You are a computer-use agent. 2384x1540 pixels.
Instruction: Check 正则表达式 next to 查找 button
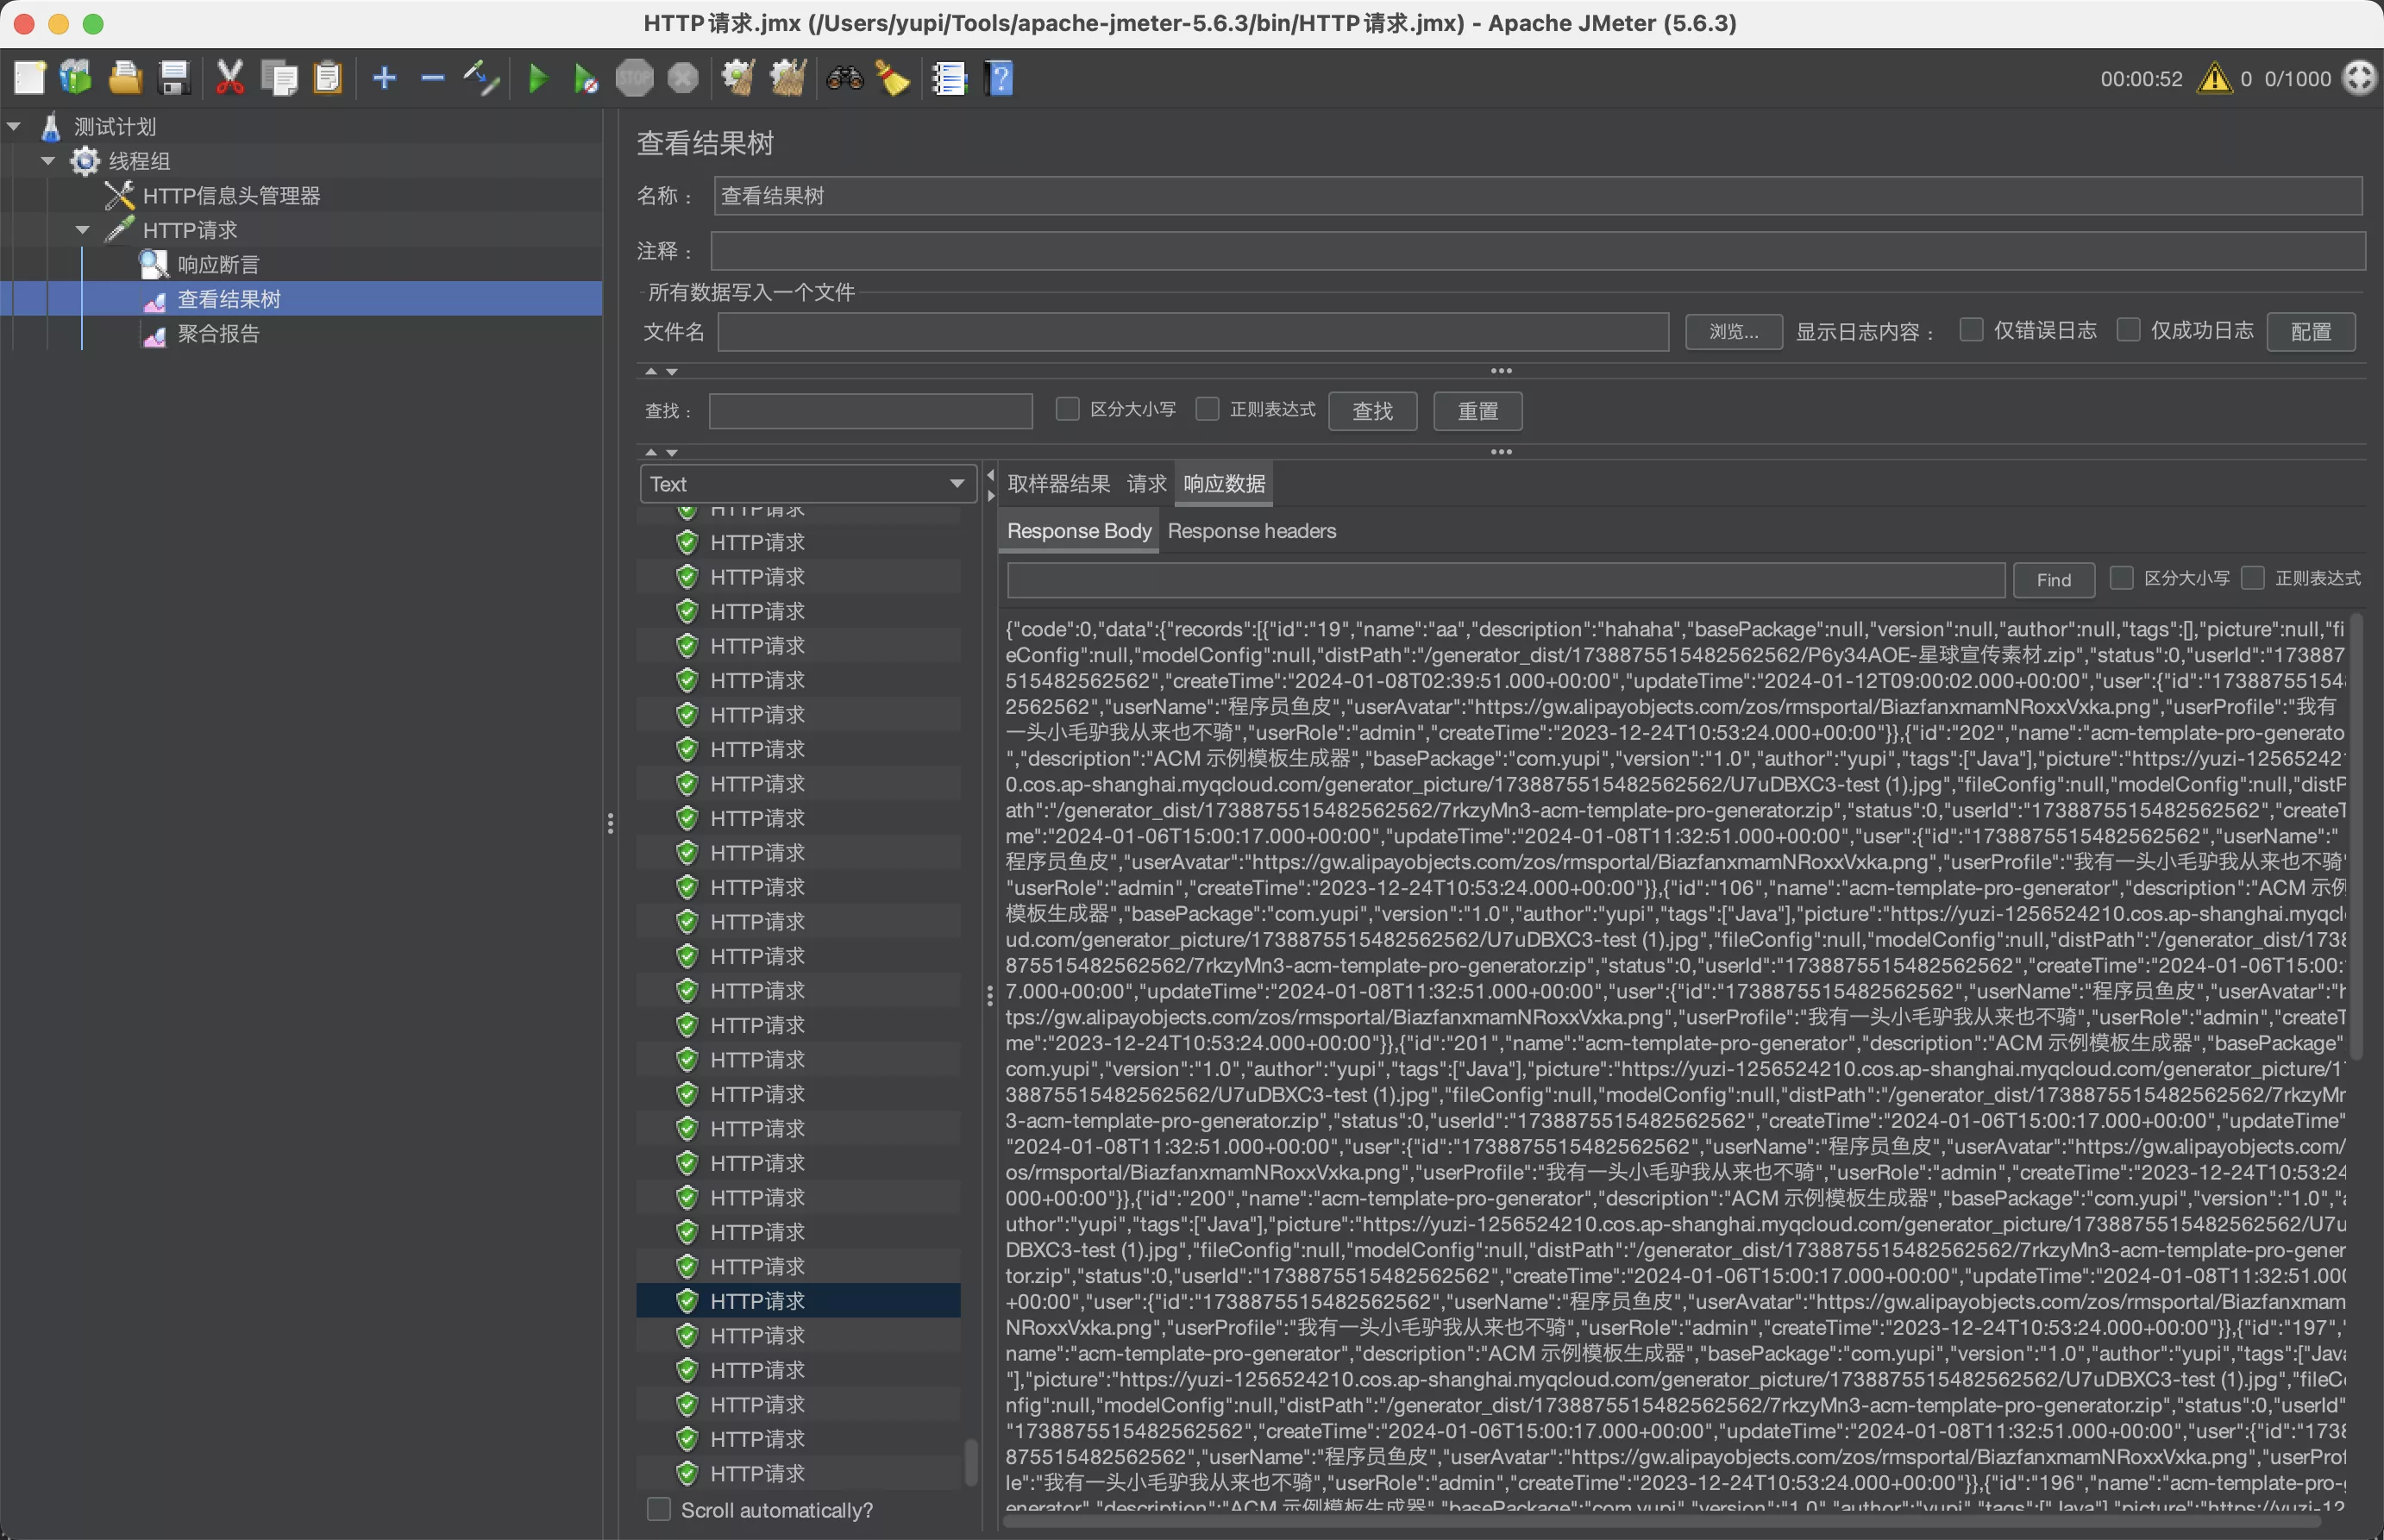click(1207, 409)
